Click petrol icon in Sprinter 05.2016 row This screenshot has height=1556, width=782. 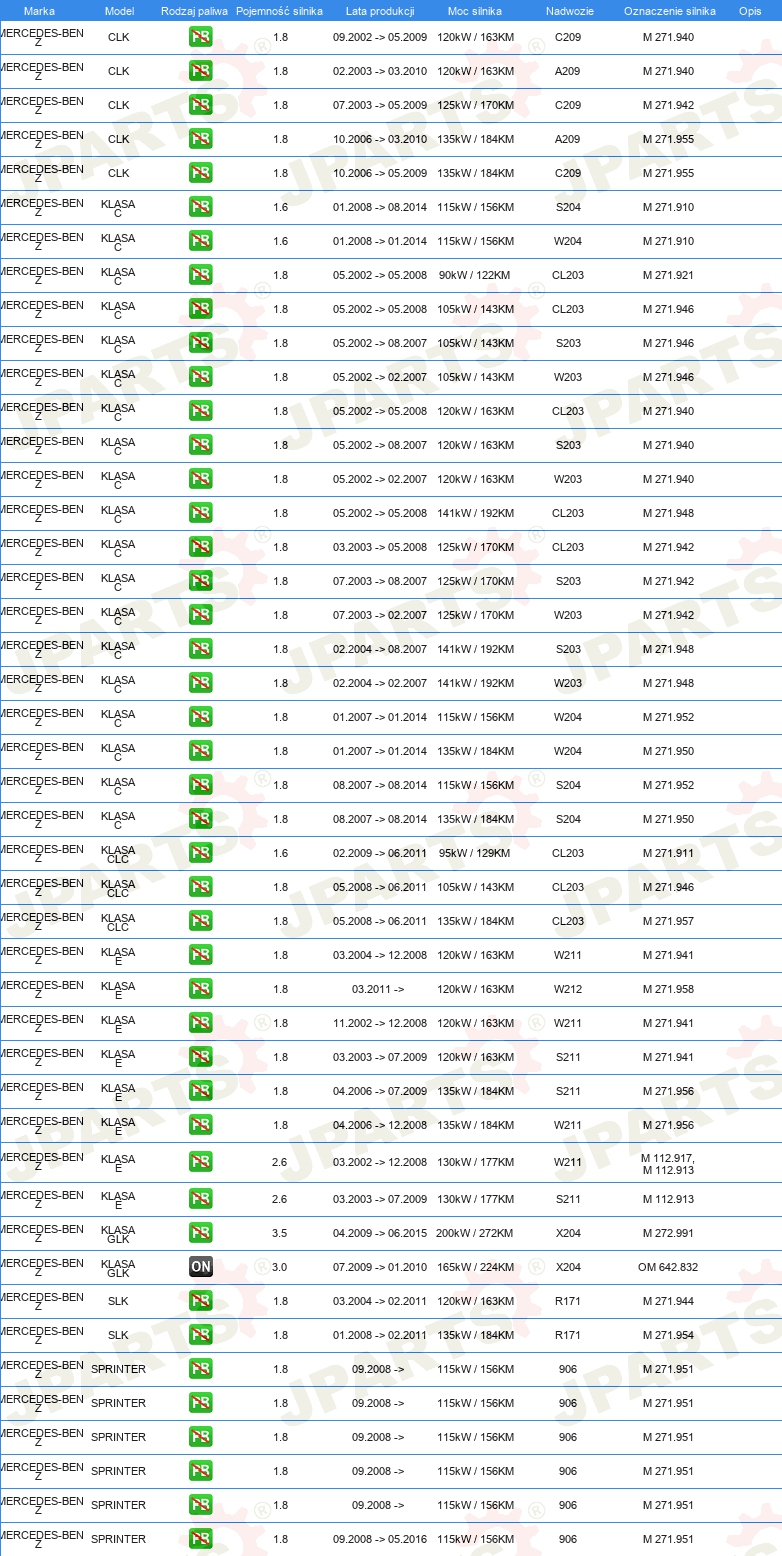tap(200, 1539)
